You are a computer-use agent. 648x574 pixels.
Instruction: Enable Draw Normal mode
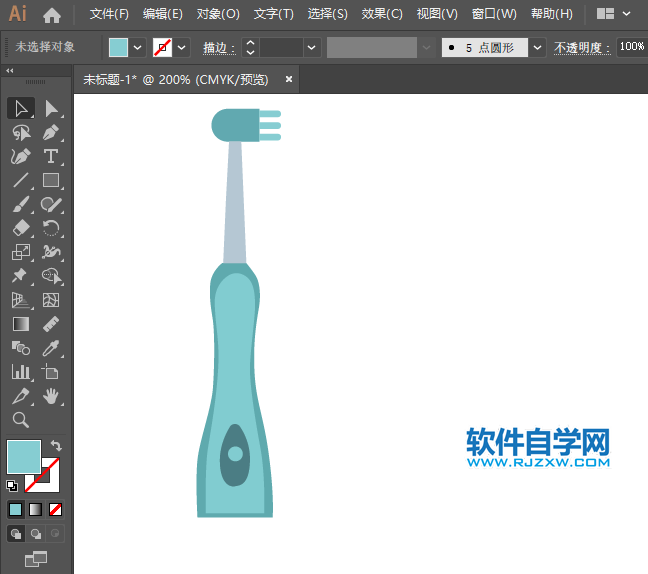16,534
